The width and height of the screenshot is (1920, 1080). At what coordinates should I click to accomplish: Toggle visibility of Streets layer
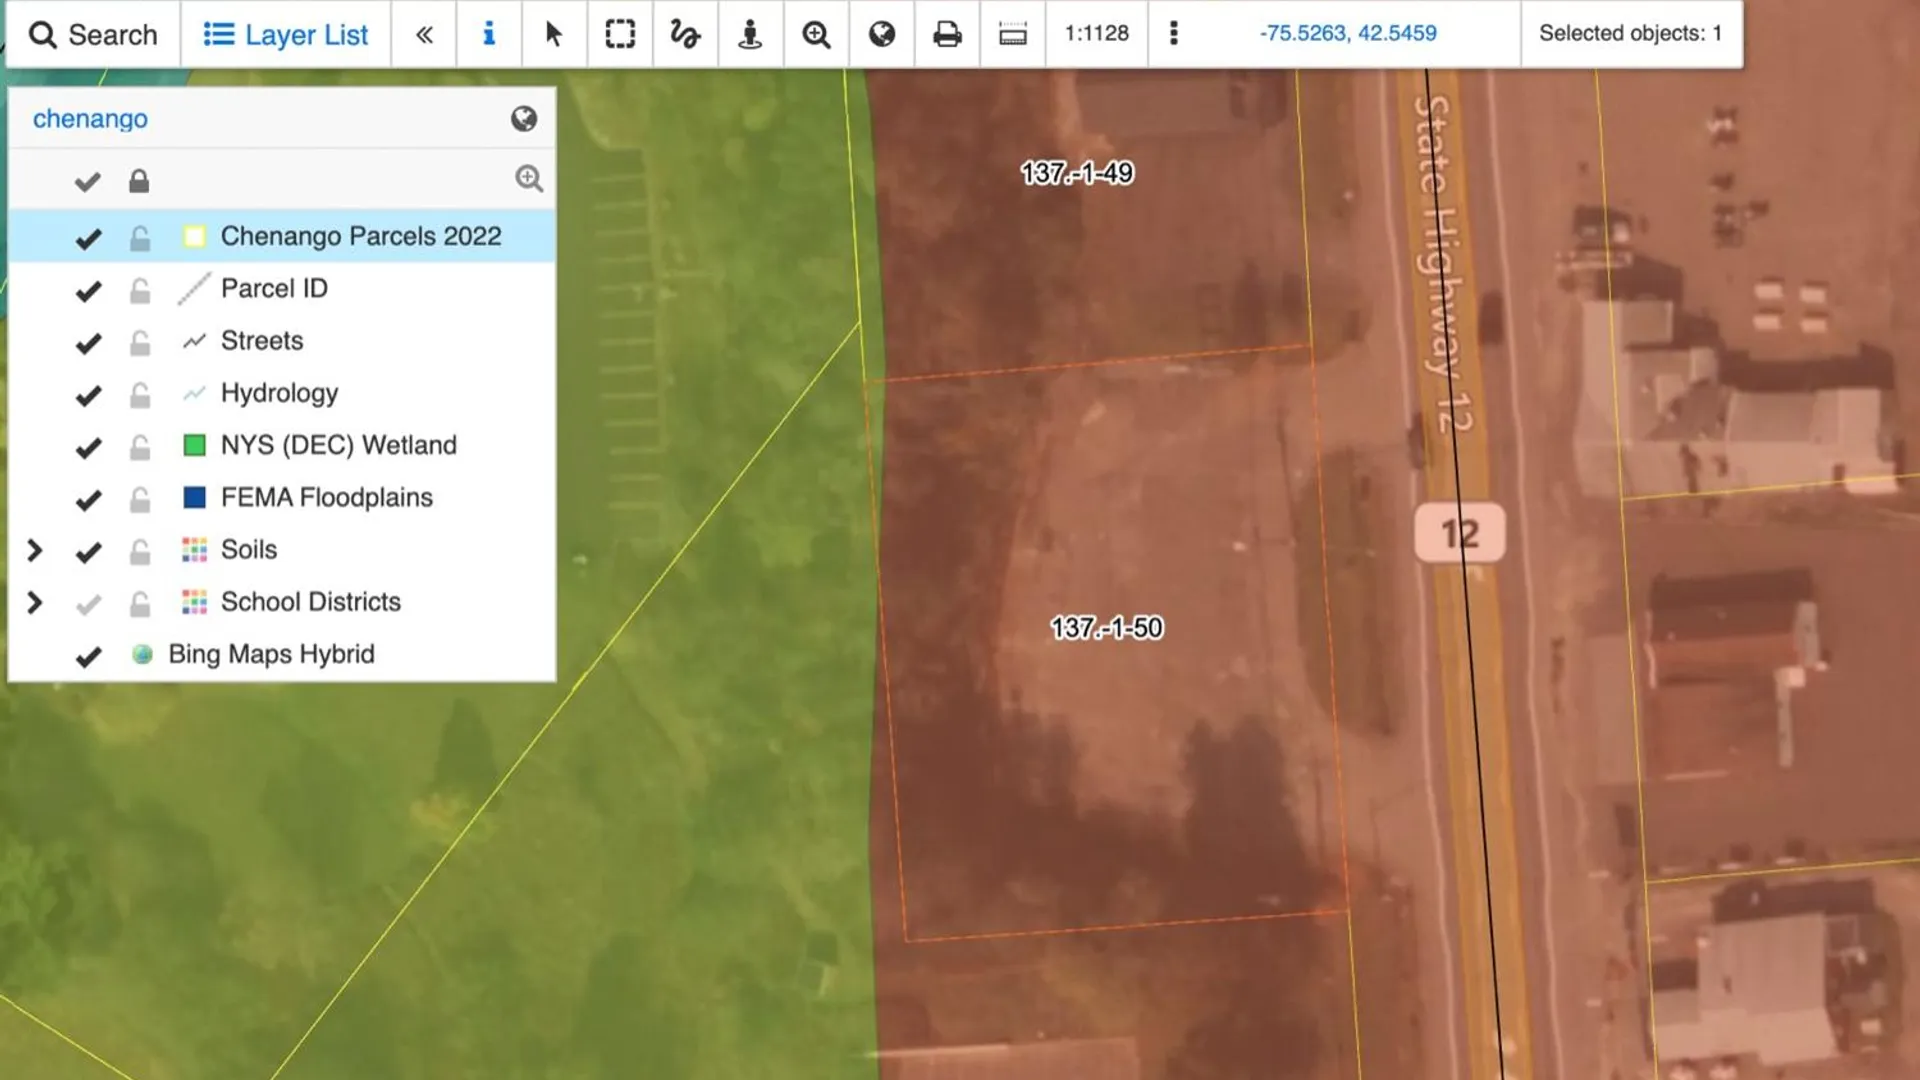coord(88,342)
